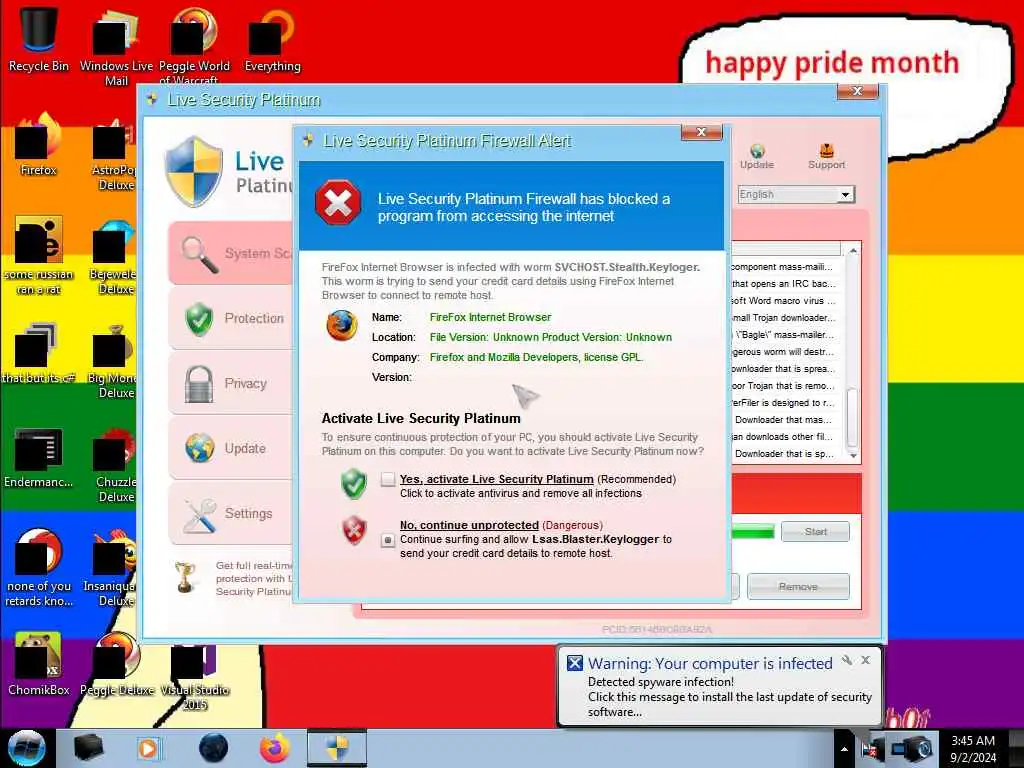
Task: Click the threat list scrollbar thumb
Action: [x=852, y=417]
